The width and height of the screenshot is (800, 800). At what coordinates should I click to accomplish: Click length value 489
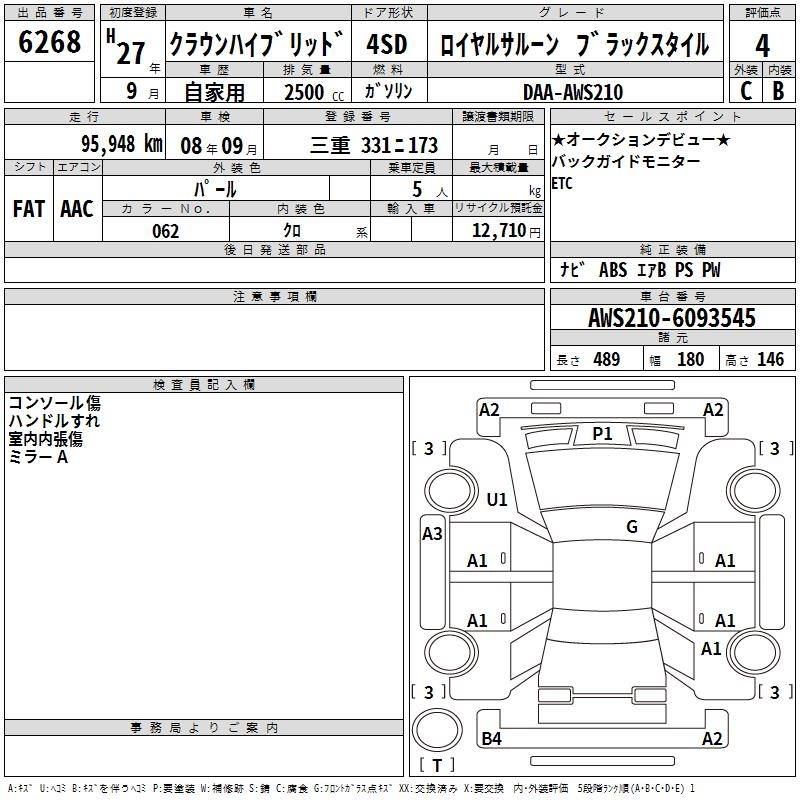coord(607,359)
